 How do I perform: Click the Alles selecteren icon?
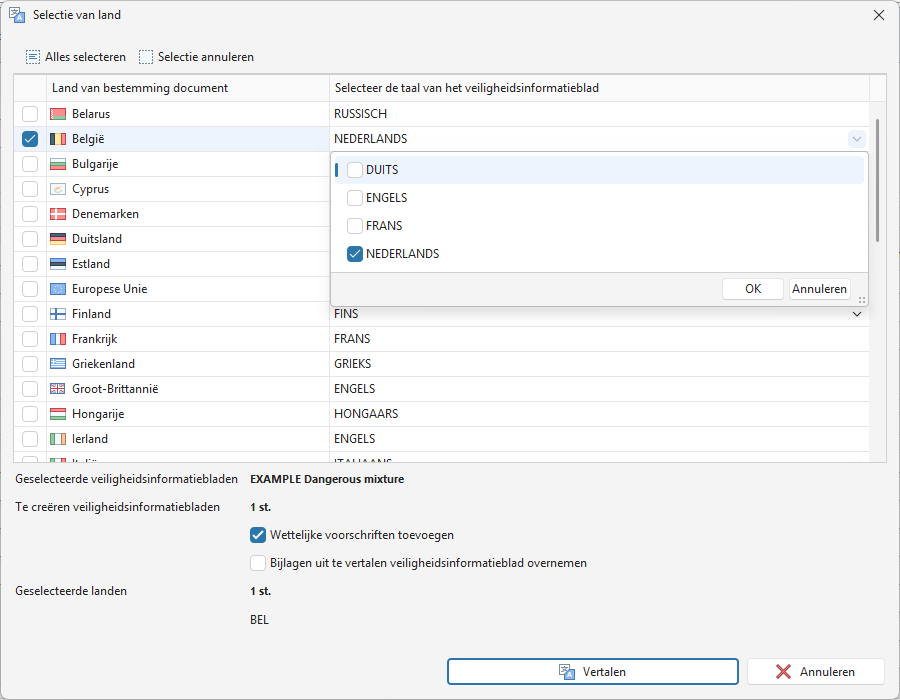pyautogui.click(x=33, y=57)
